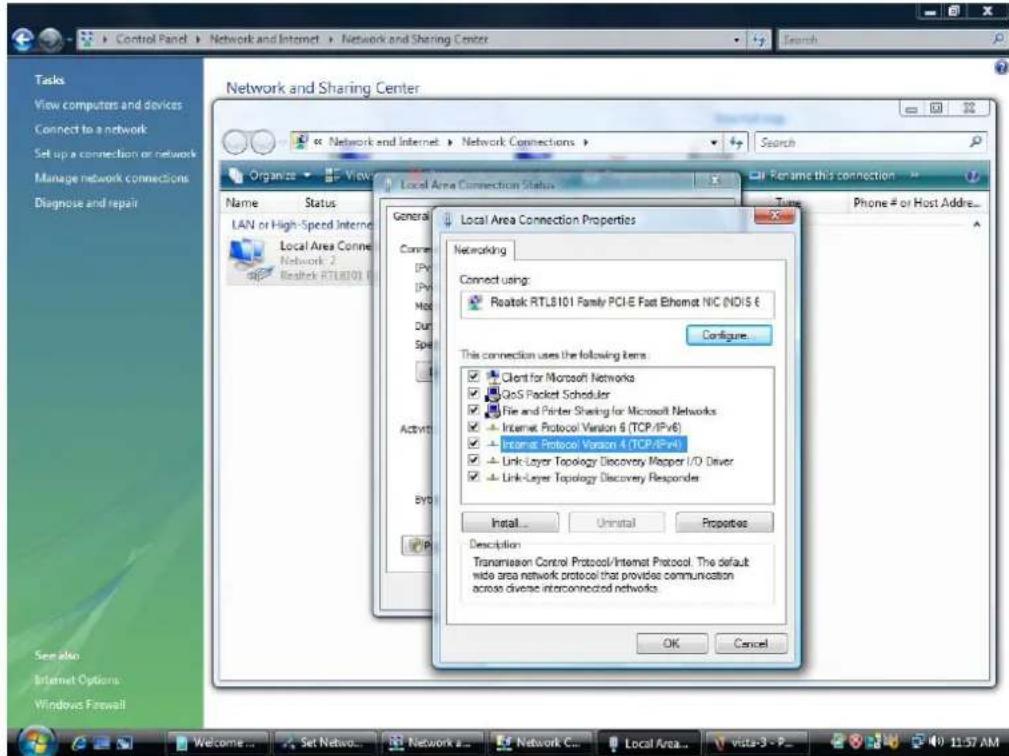Click search magnifier in Control Panel search box
Screen dimensions: 1009x756
point(997,39)
